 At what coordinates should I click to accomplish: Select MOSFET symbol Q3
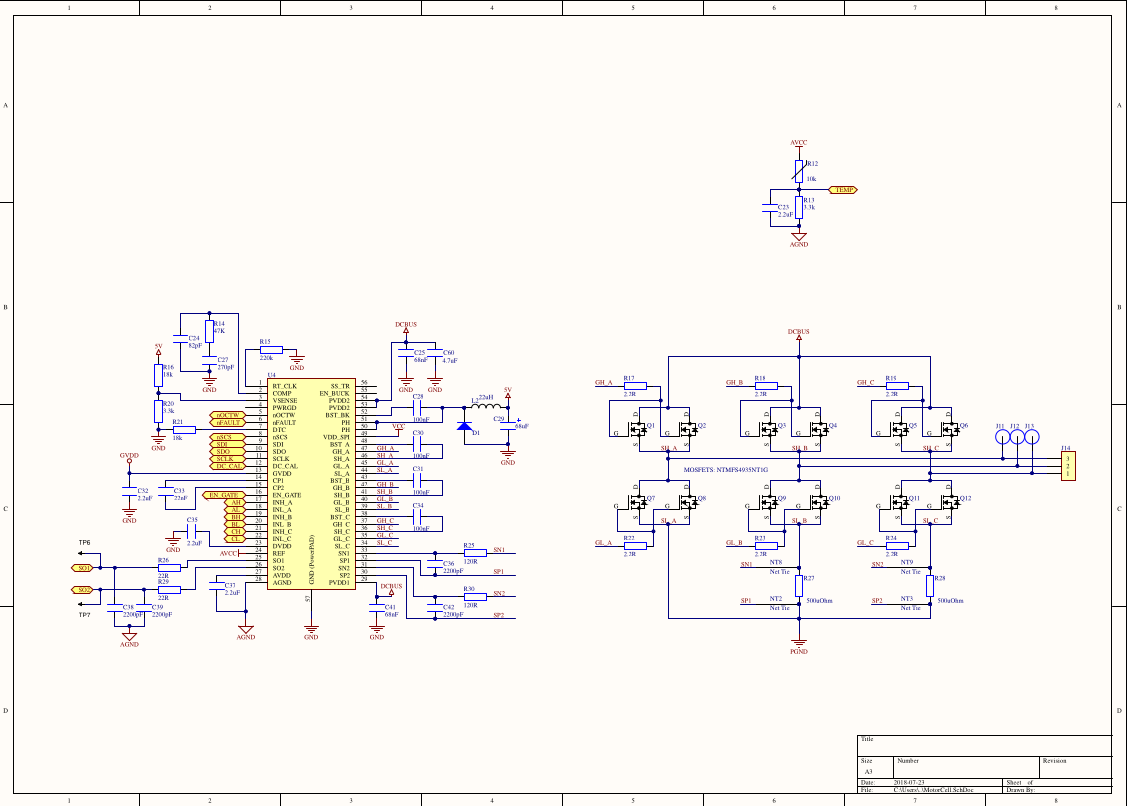[769, 428]
